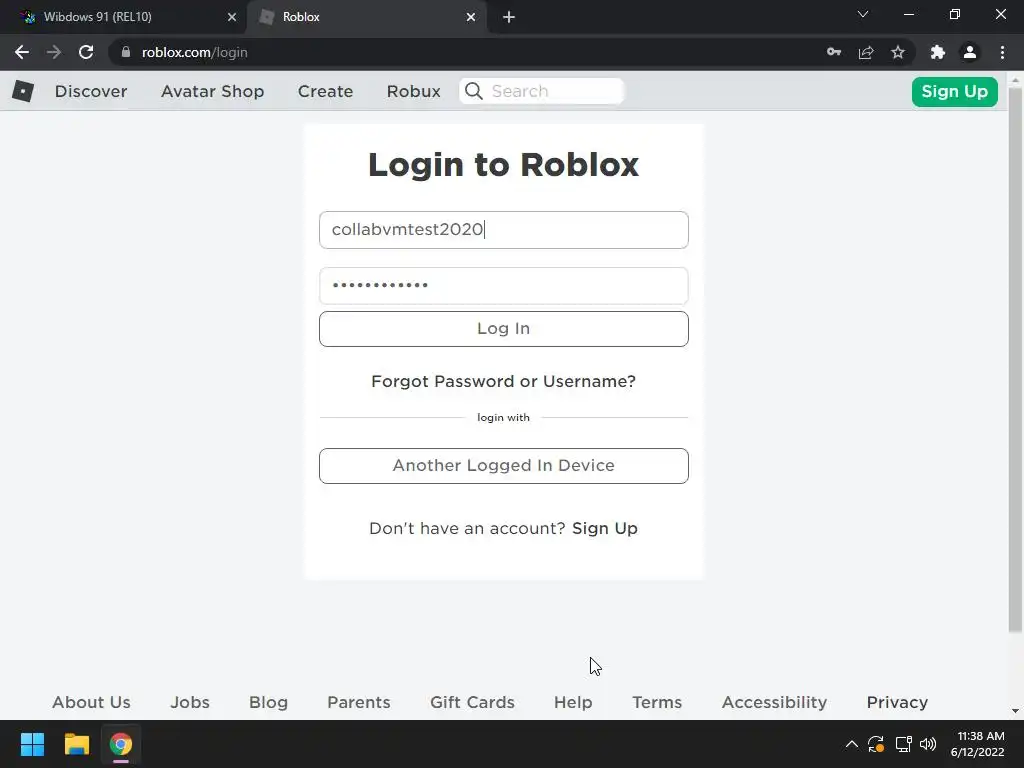Open the Avatar Shop menu item
The height and width of the screenshot is (768, 1024).
pos(212,91)
